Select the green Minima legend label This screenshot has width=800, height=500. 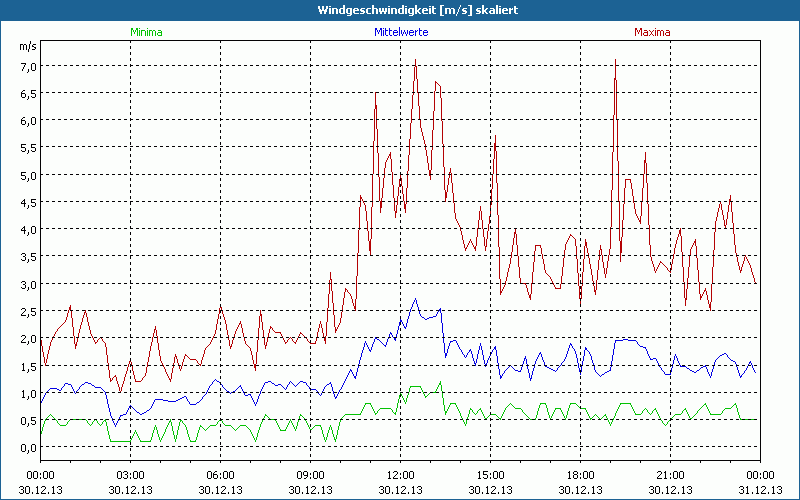[x=146, y=32]
